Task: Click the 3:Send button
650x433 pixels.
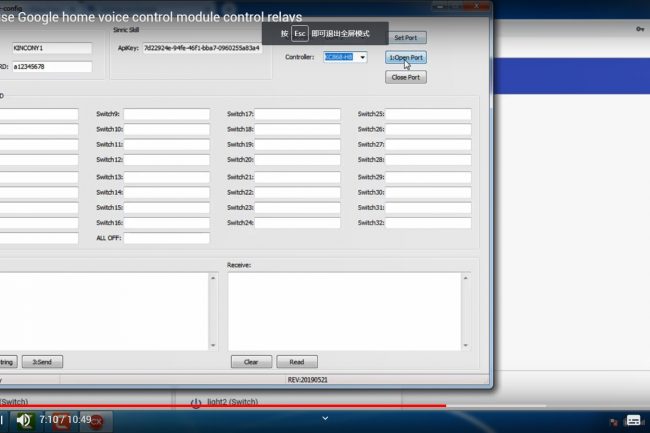Action: point(48,362)
